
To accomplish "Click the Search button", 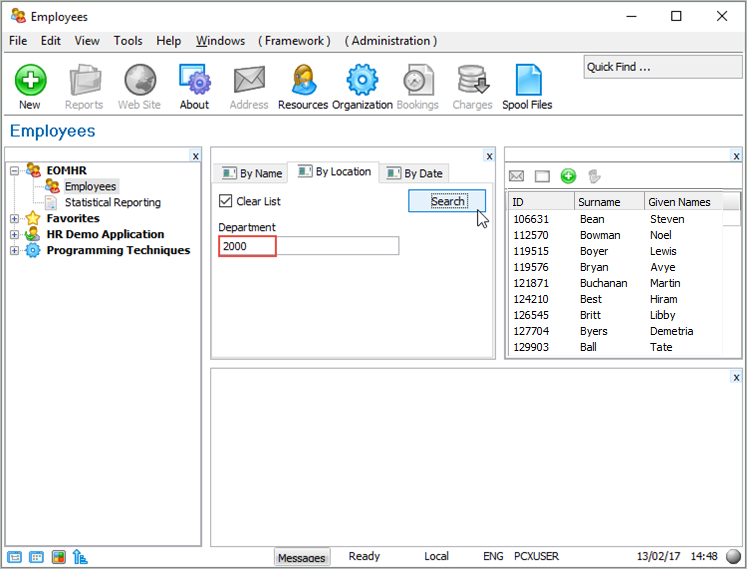I will [447, 201].
